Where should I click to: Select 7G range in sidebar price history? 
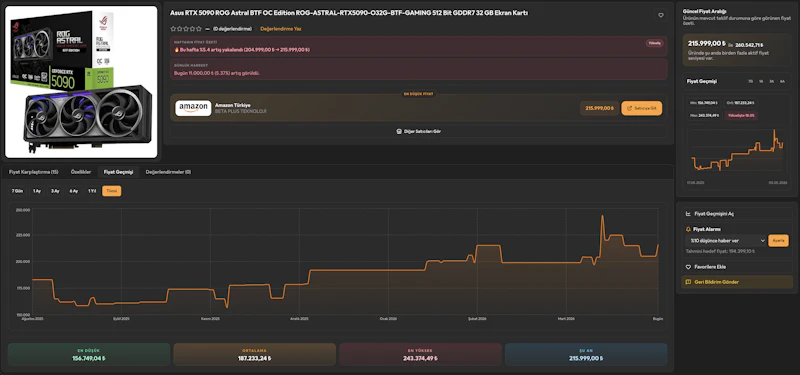[751, 82]
